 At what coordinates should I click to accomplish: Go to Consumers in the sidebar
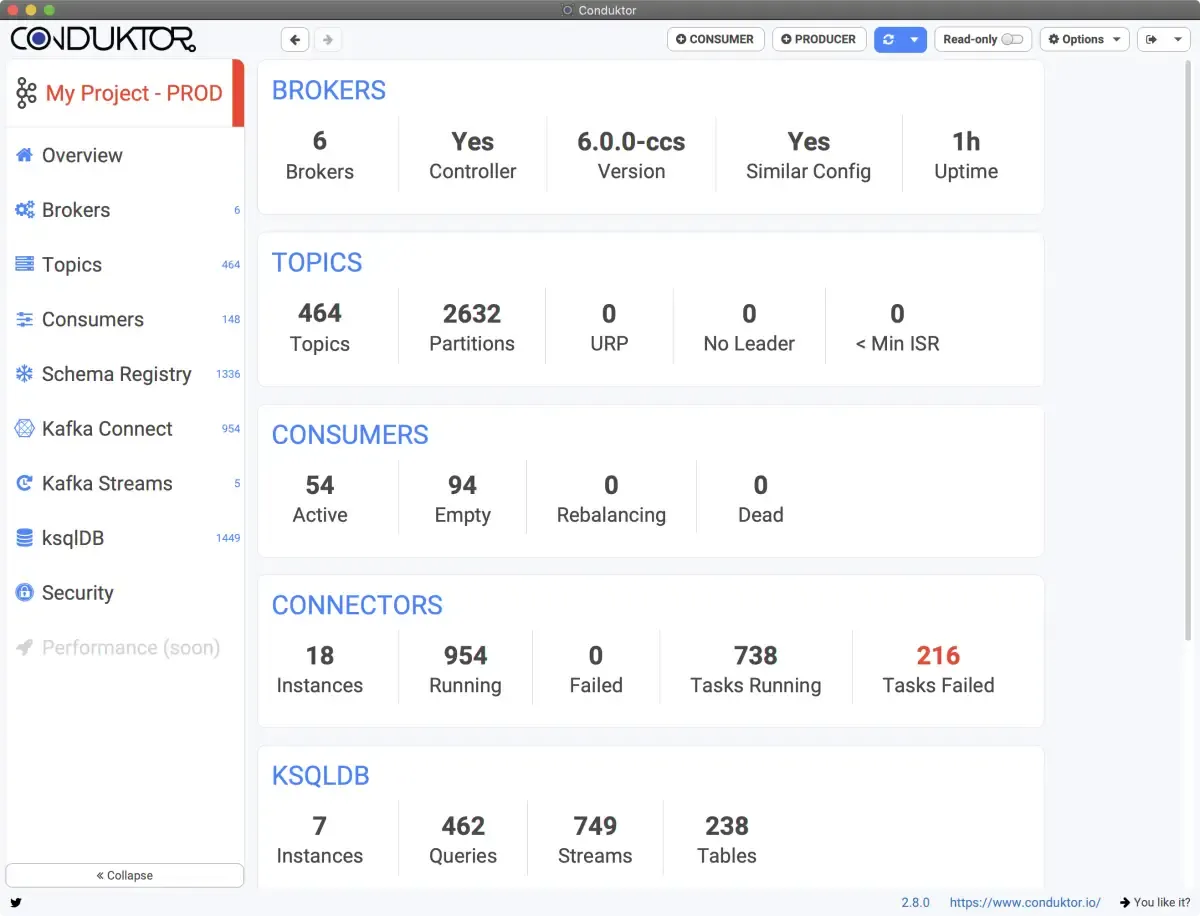point(125,320)
